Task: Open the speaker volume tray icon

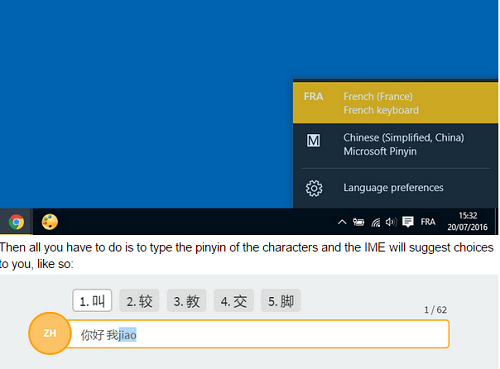Action: click(x=391, y=222)
